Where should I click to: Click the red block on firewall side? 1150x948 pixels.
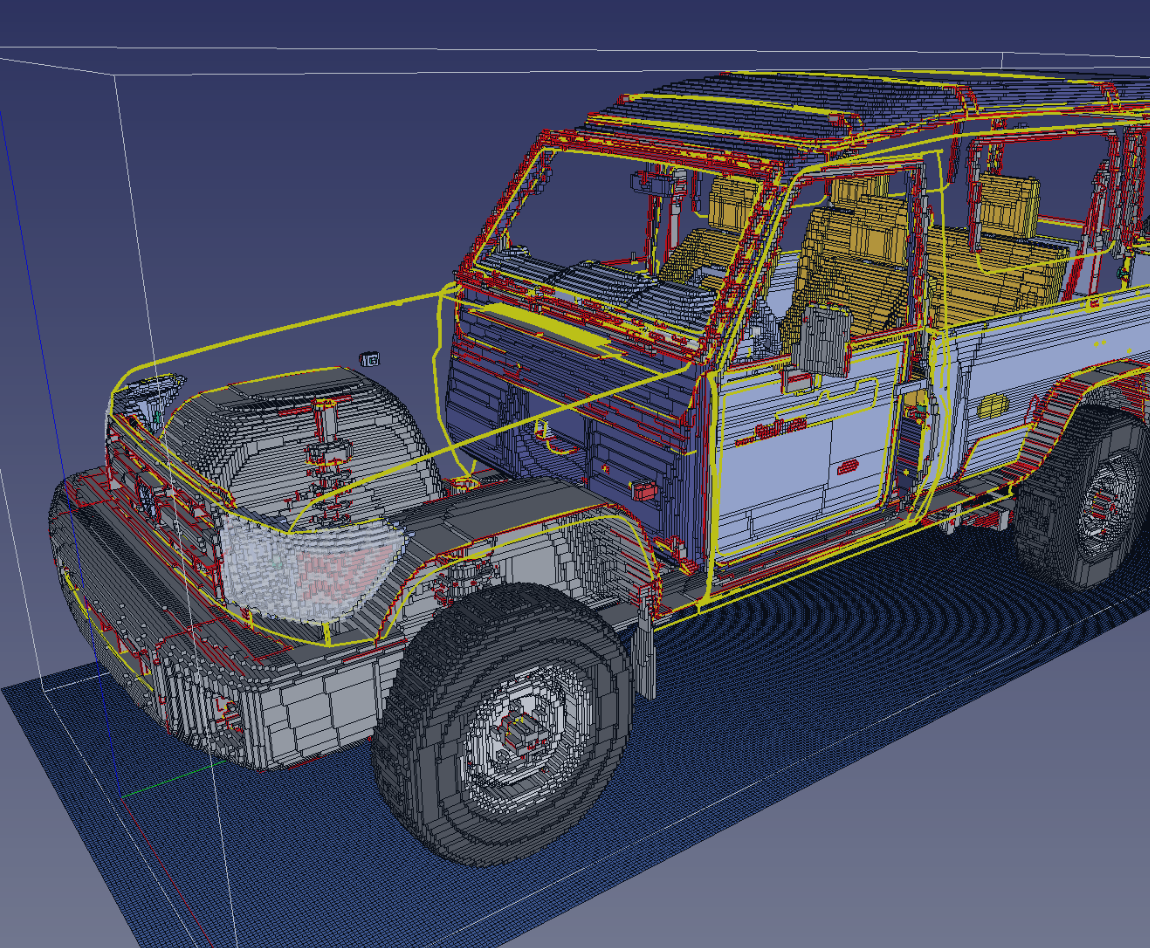pos(643,490)
